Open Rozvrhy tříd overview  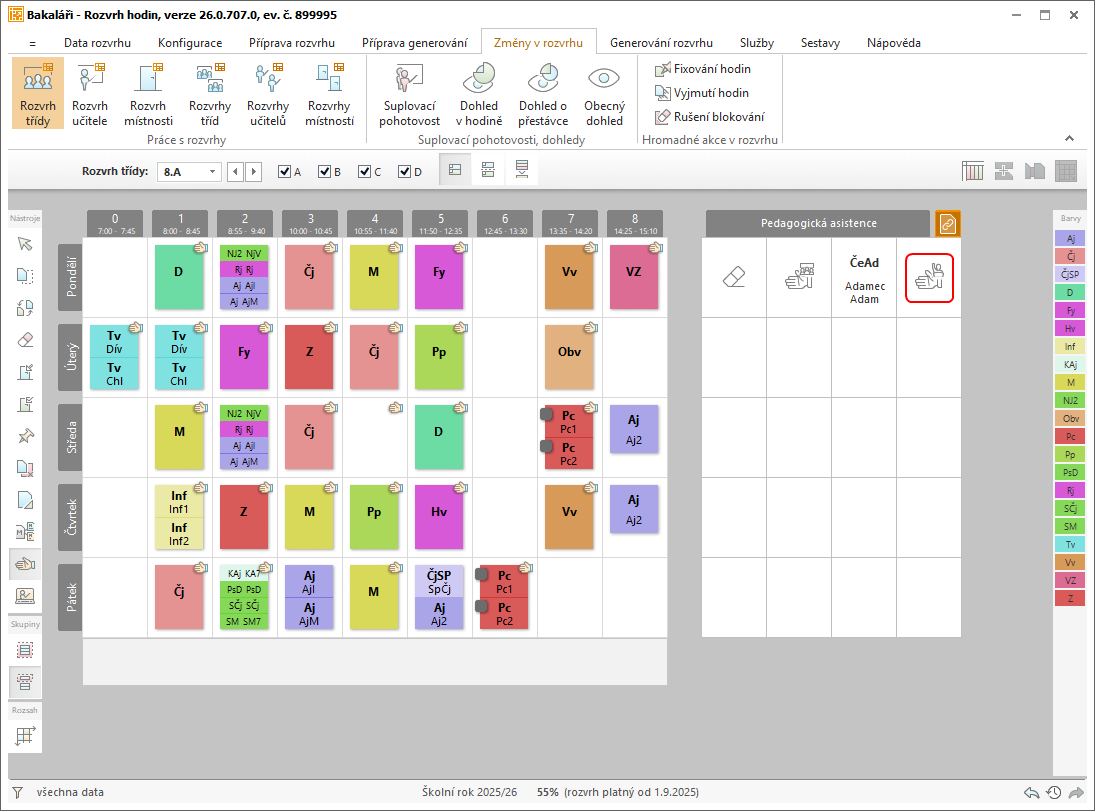coord(210,94)
